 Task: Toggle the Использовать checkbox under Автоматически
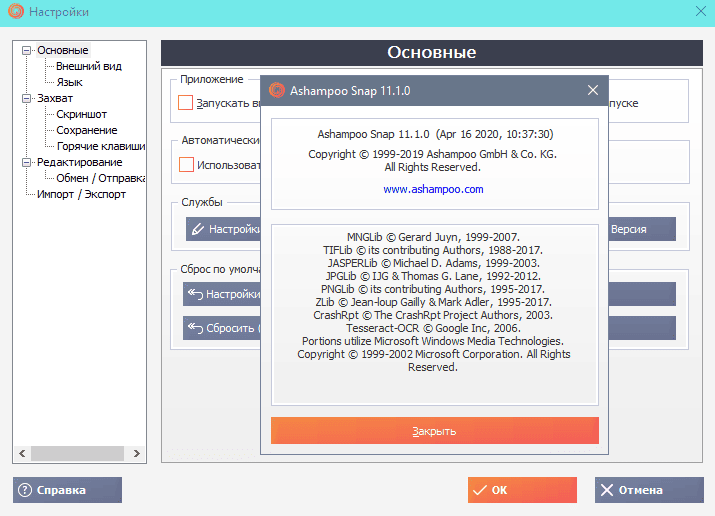(x=186, y=165)
